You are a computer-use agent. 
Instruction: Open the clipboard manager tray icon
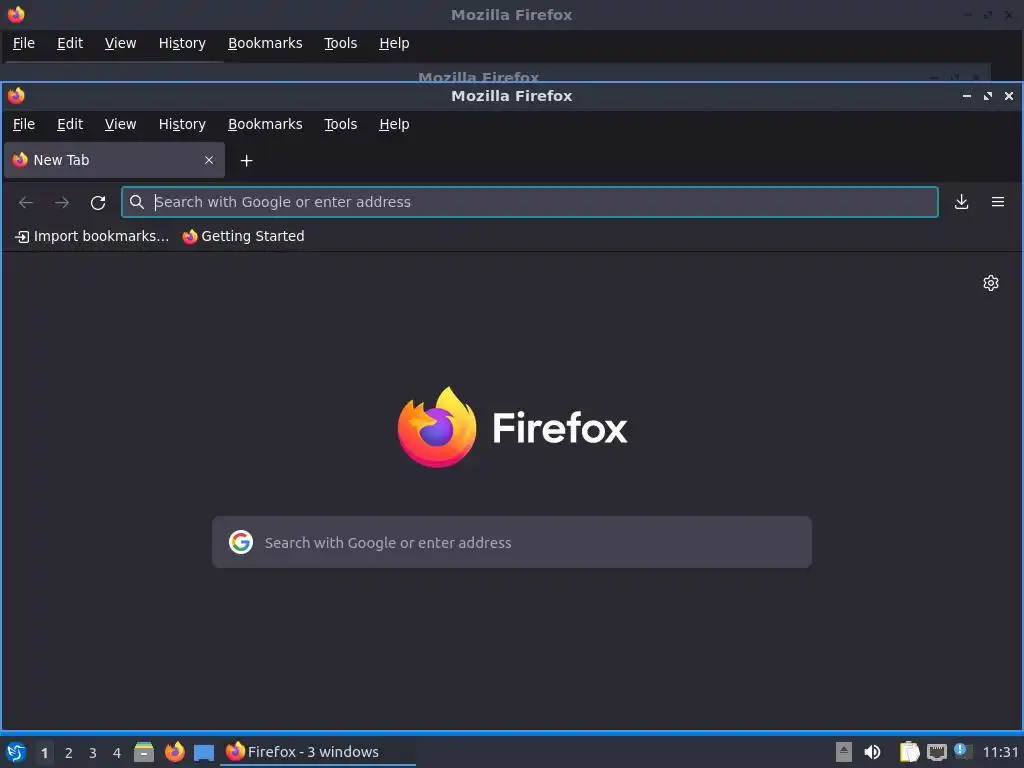point(909,752)
